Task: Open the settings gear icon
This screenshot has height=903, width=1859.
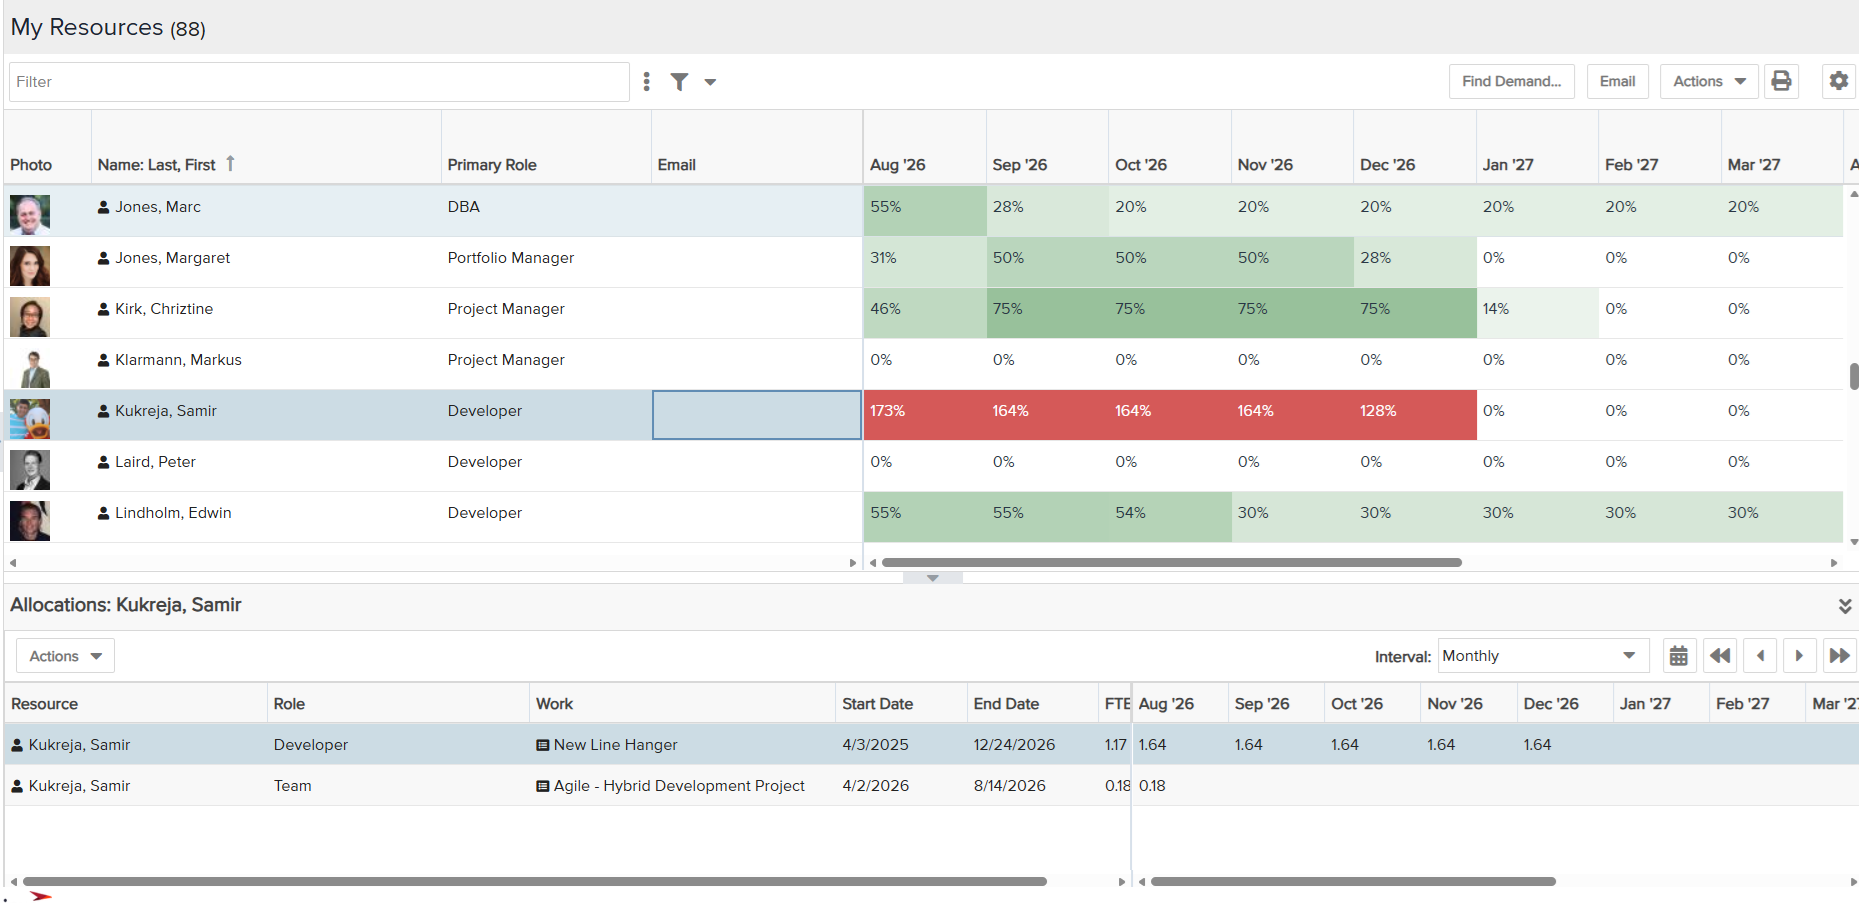Action: point(1838,82)
